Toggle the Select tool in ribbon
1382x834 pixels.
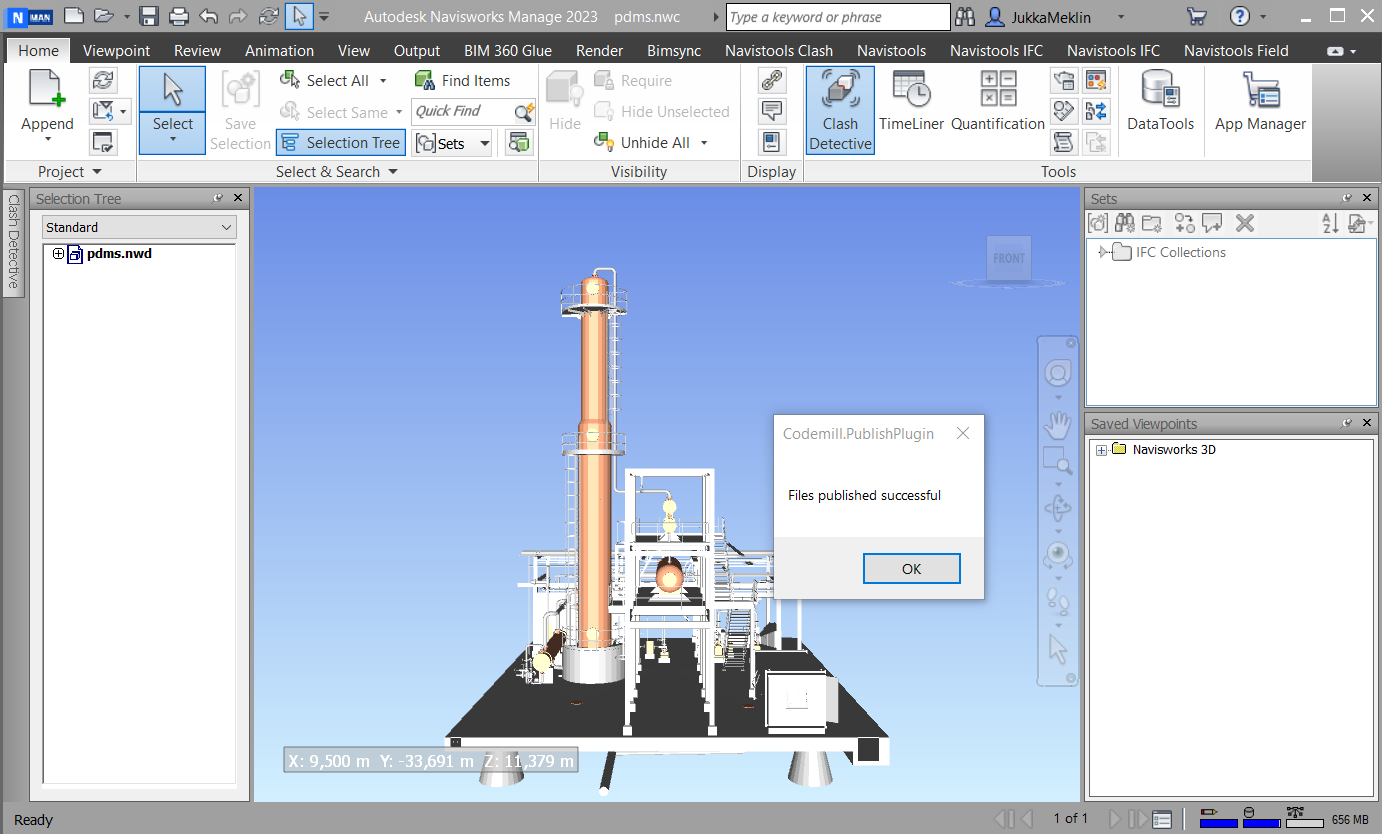173,110
